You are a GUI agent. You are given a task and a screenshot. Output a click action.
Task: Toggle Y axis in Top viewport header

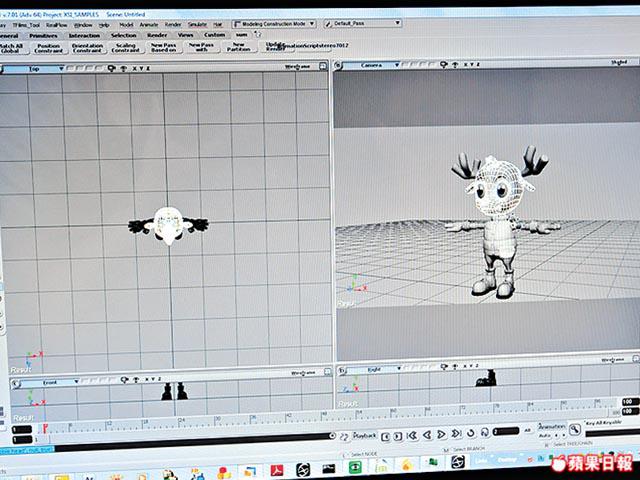[141, 69]
